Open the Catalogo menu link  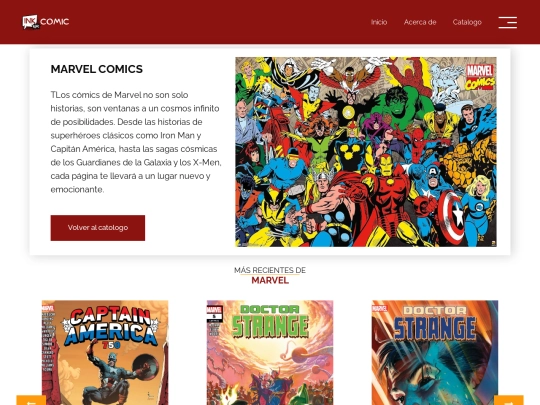click(467, 22)
